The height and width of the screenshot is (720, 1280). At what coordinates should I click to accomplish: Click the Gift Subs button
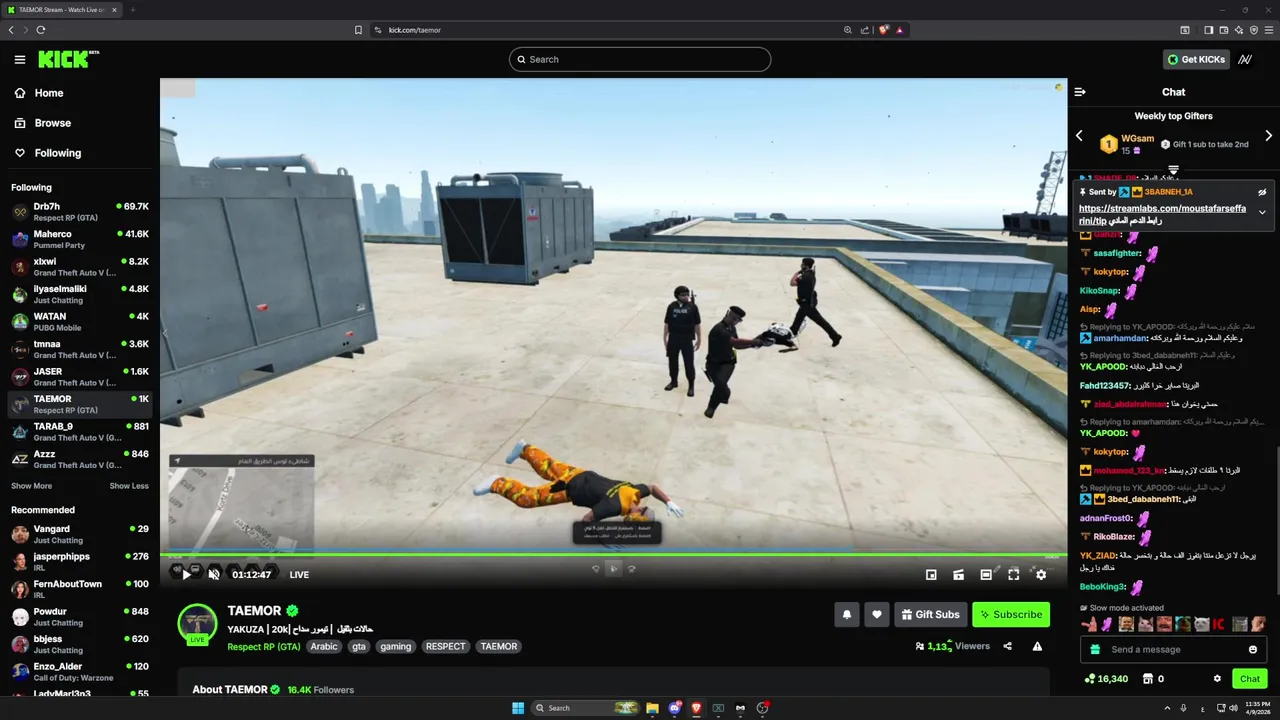[x=930, y=614]
